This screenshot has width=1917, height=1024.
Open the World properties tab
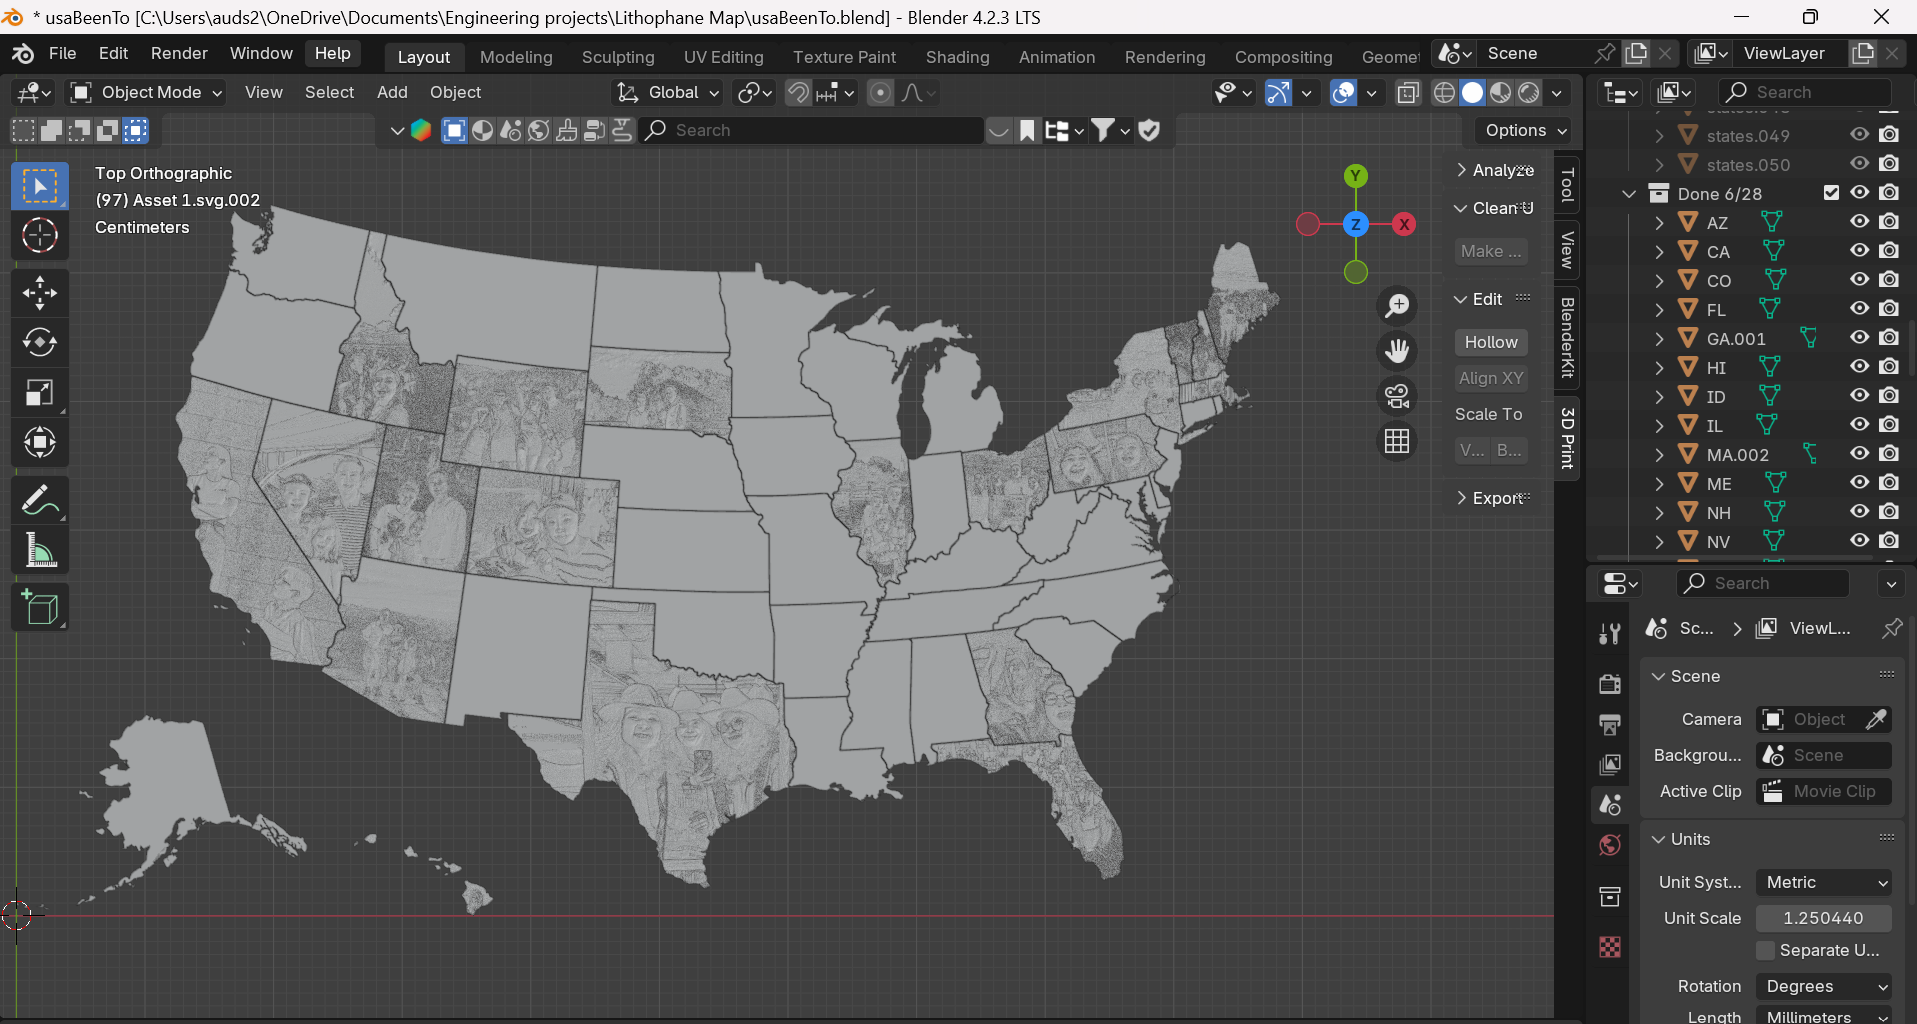[1610, 845]
